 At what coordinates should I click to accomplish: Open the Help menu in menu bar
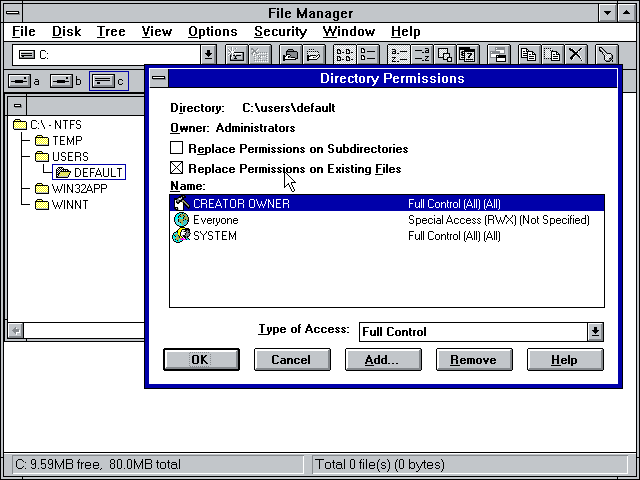pos(405,31)
